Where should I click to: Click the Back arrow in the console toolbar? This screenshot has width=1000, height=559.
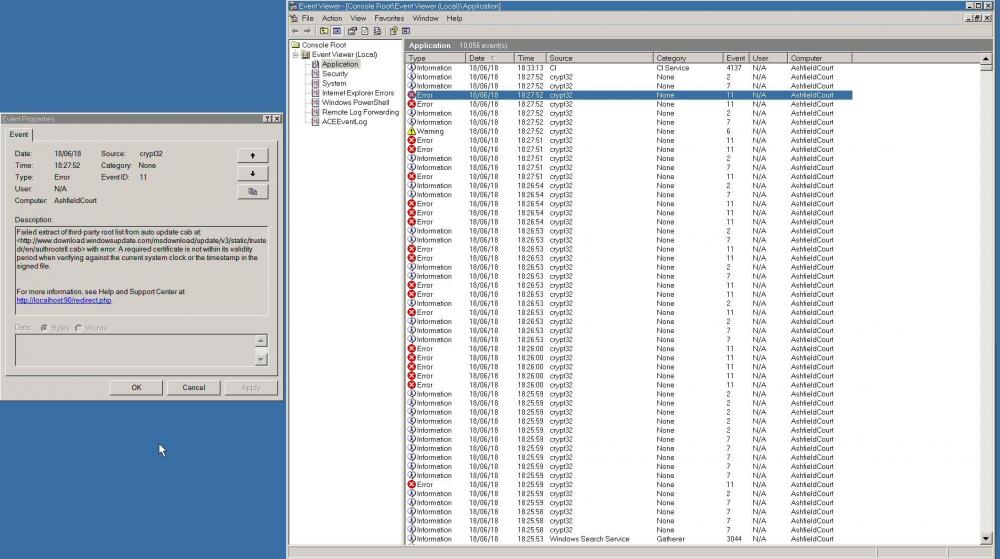(x=294, y=31)
